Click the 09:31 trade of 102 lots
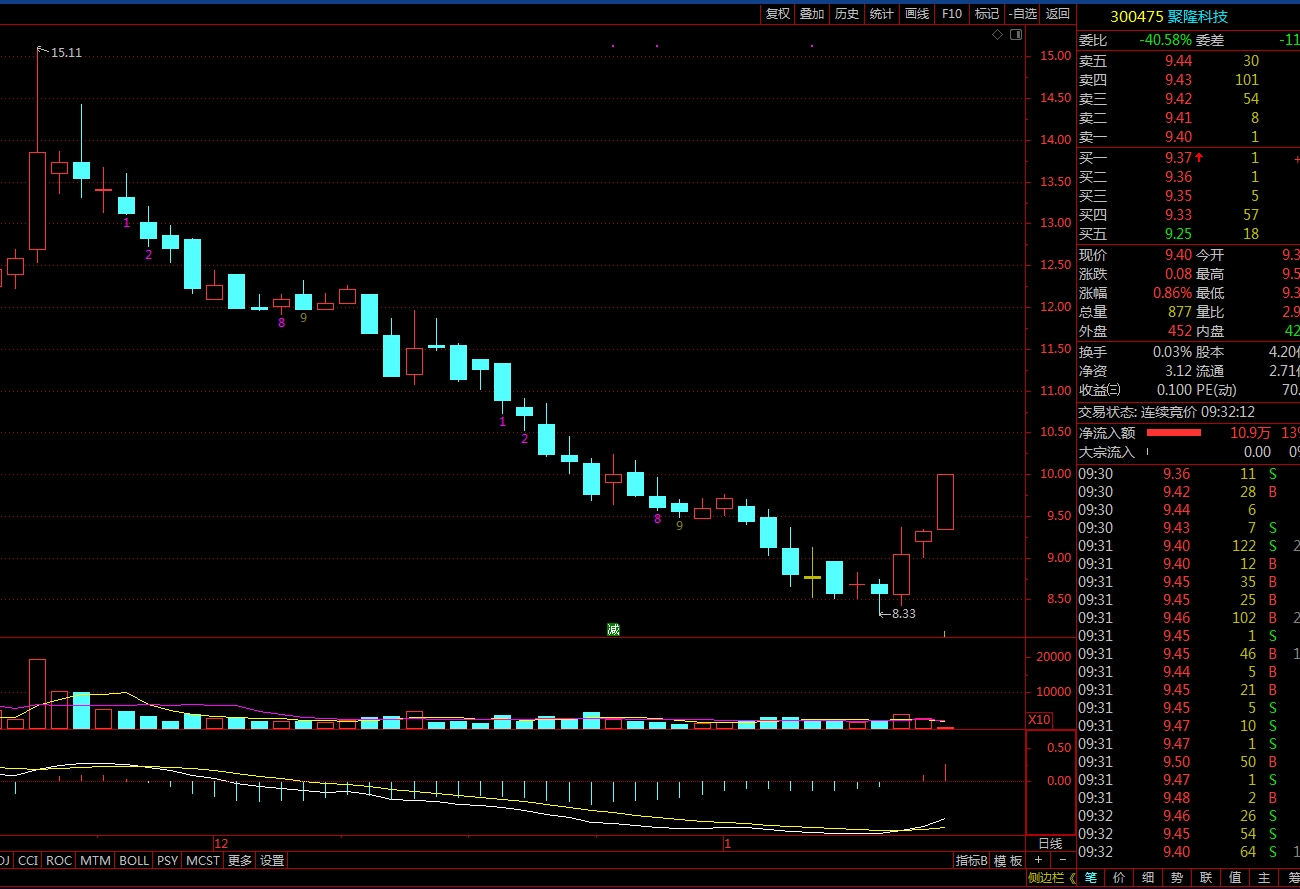Screen dimensions: 1300x889 click(x=1188, y=618)
